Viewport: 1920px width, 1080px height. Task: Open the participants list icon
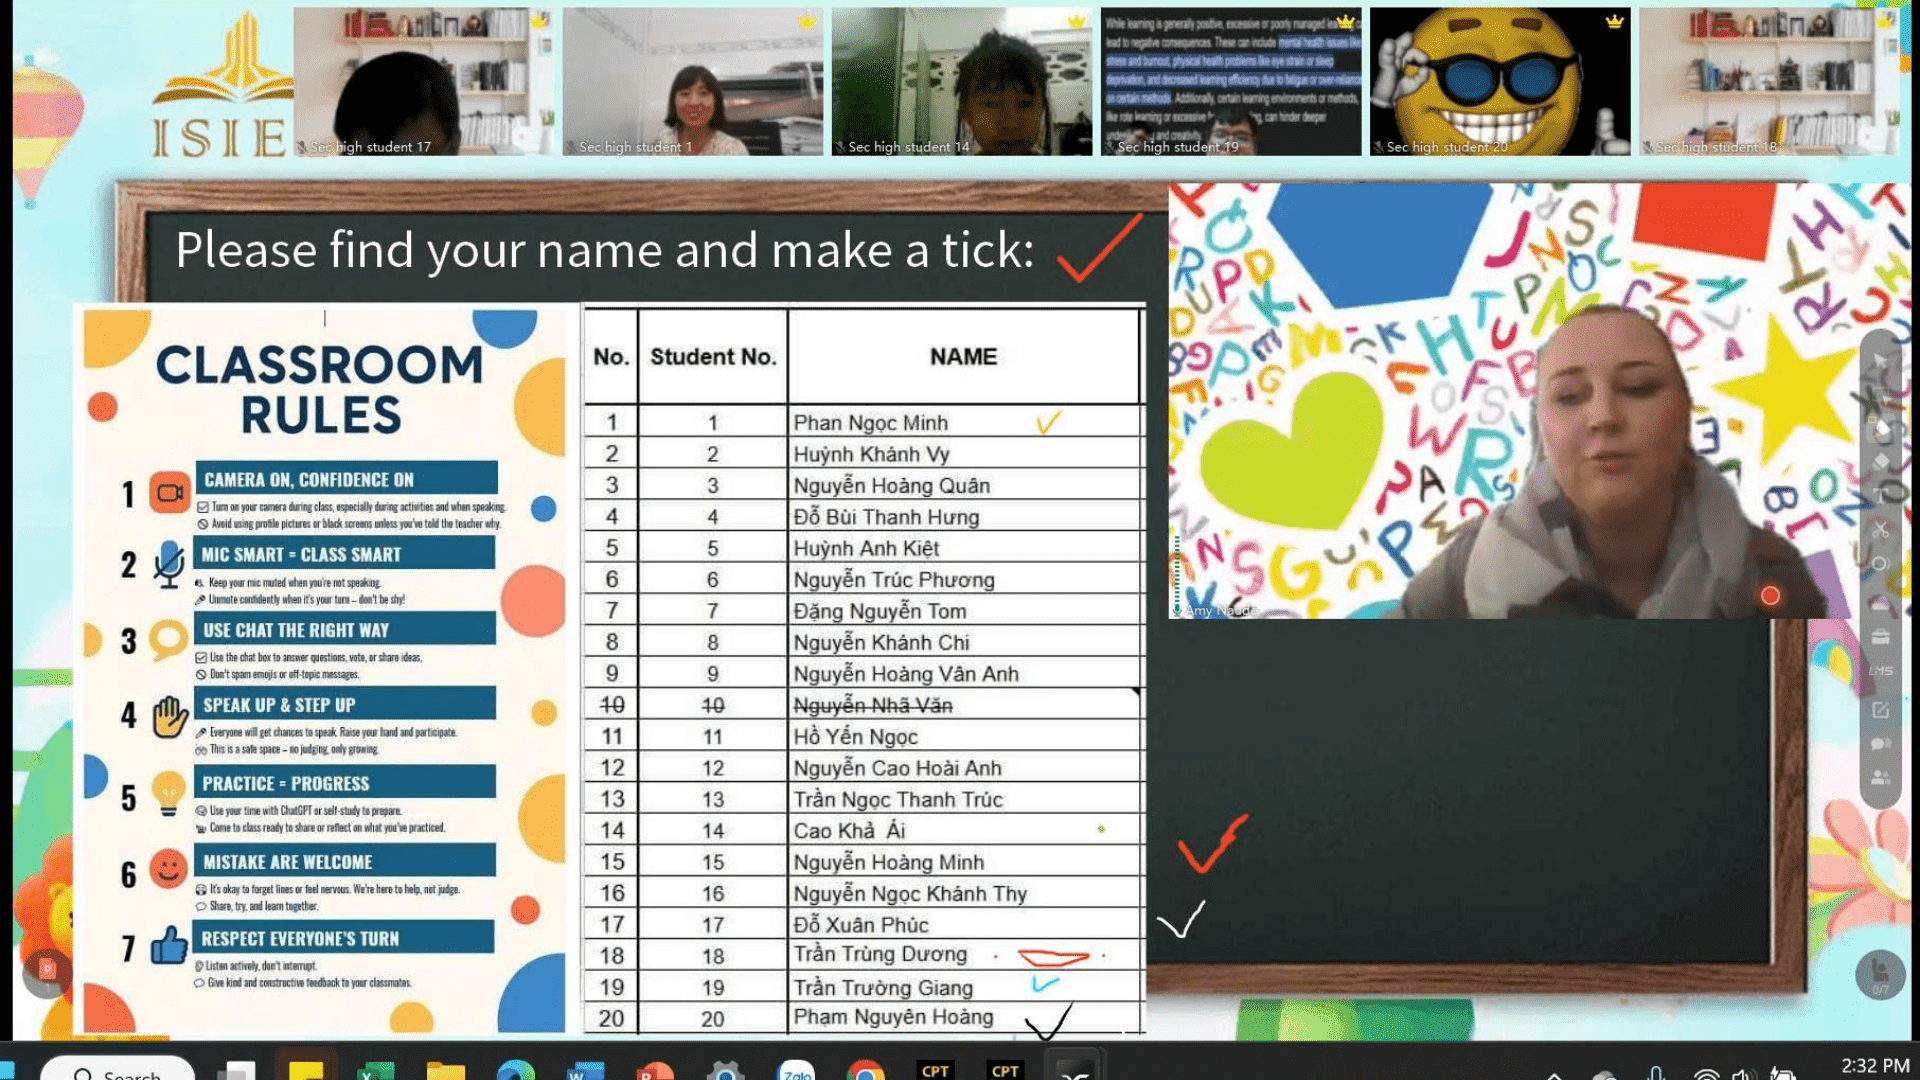1880,777
